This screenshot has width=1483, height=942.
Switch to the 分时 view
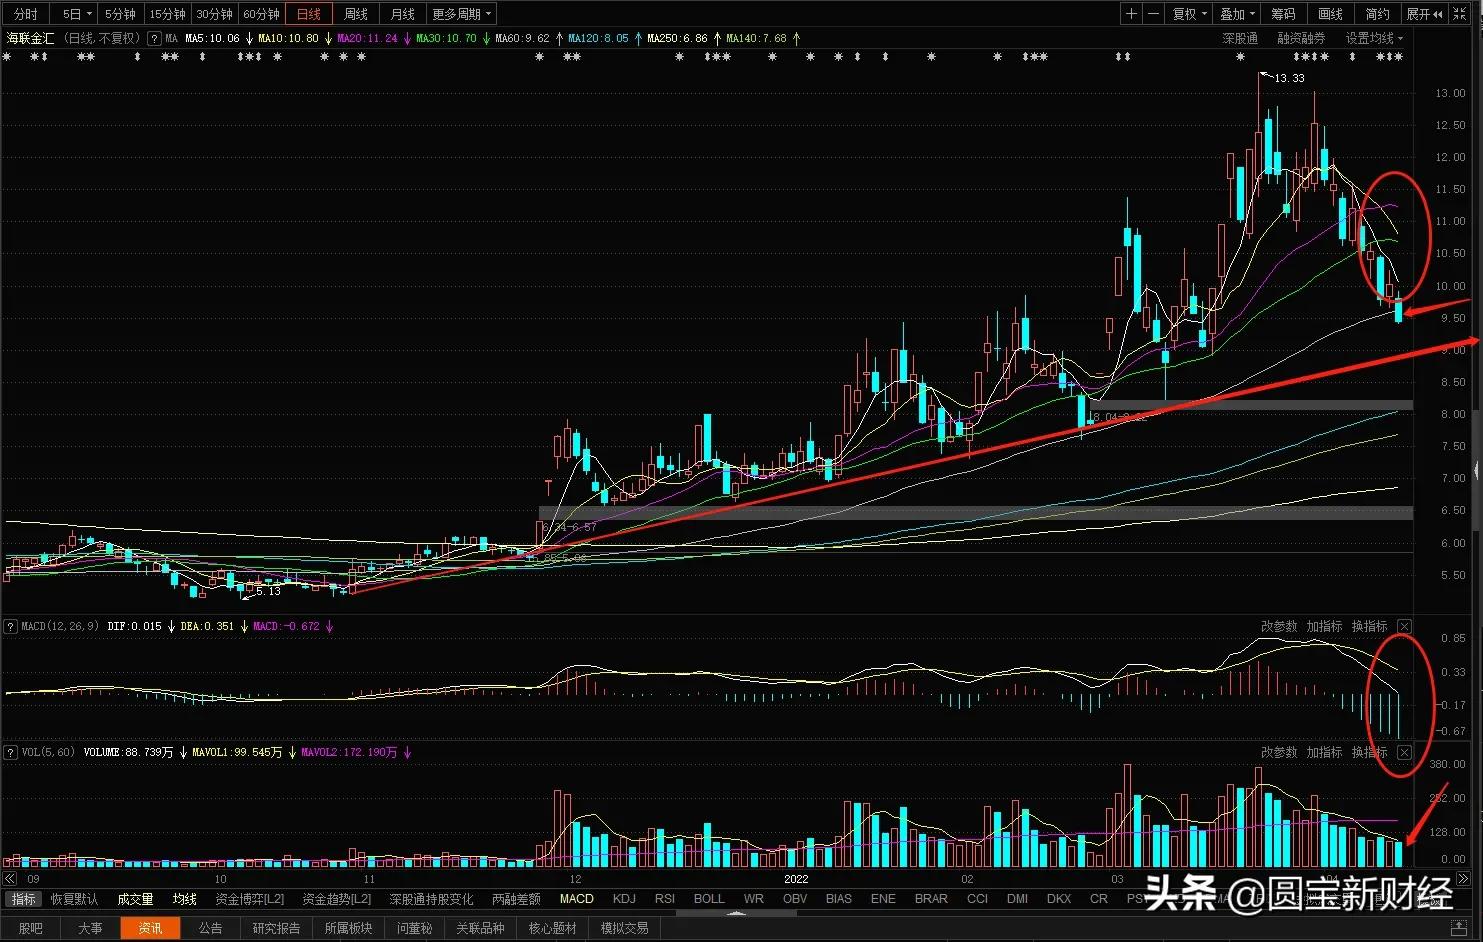pos(26,14)
